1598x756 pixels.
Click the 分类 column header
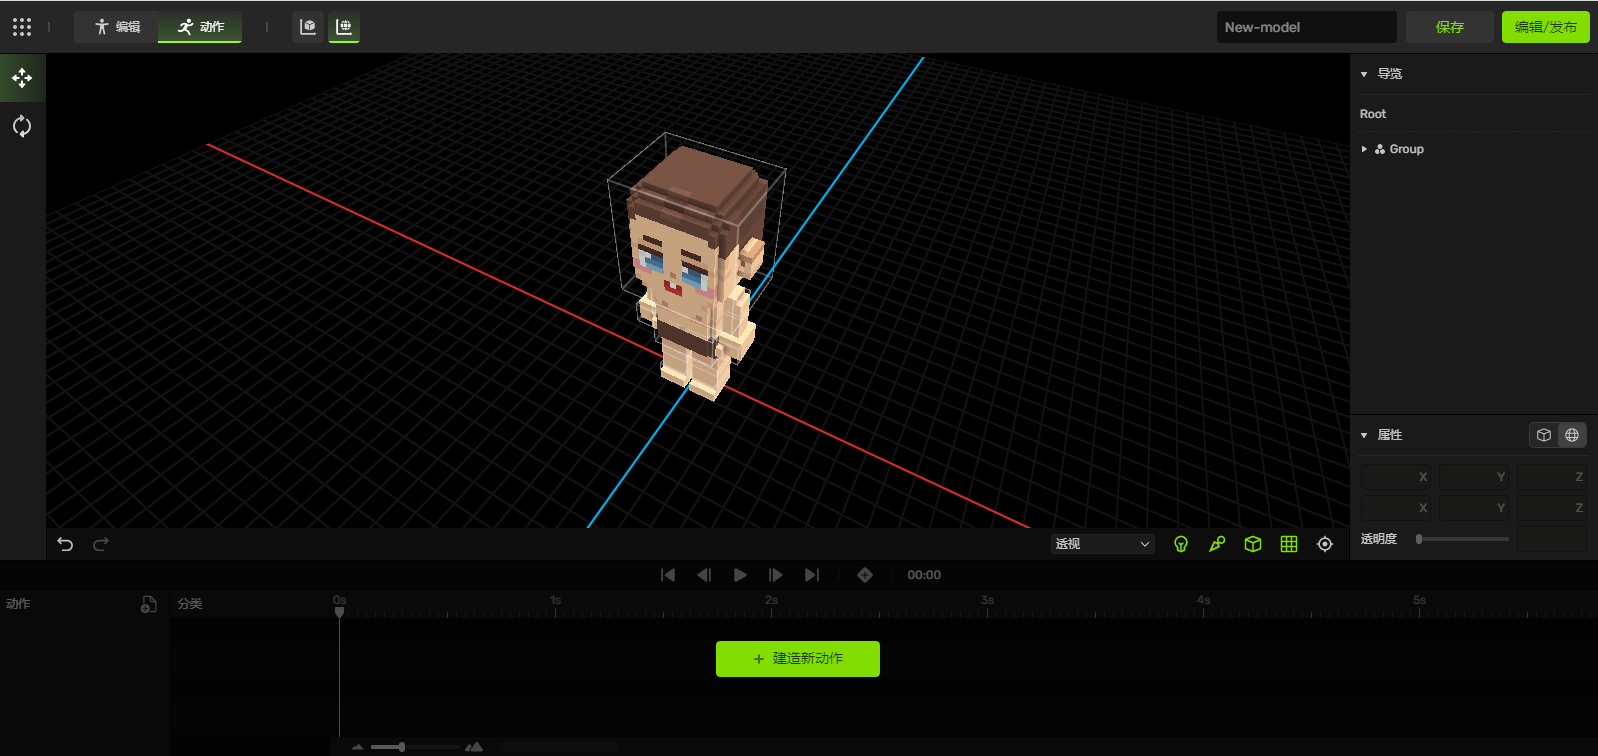[x=190, y=604]
